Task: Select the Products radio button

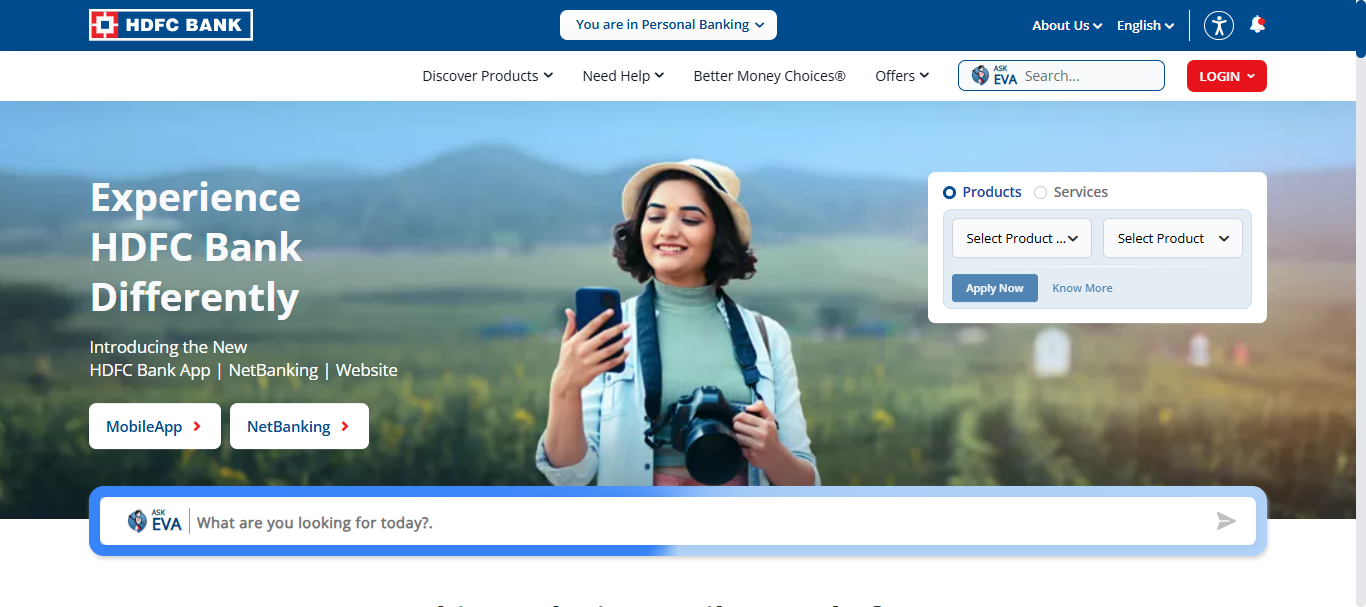Action: pyautogui.click(x=950, y=192)
